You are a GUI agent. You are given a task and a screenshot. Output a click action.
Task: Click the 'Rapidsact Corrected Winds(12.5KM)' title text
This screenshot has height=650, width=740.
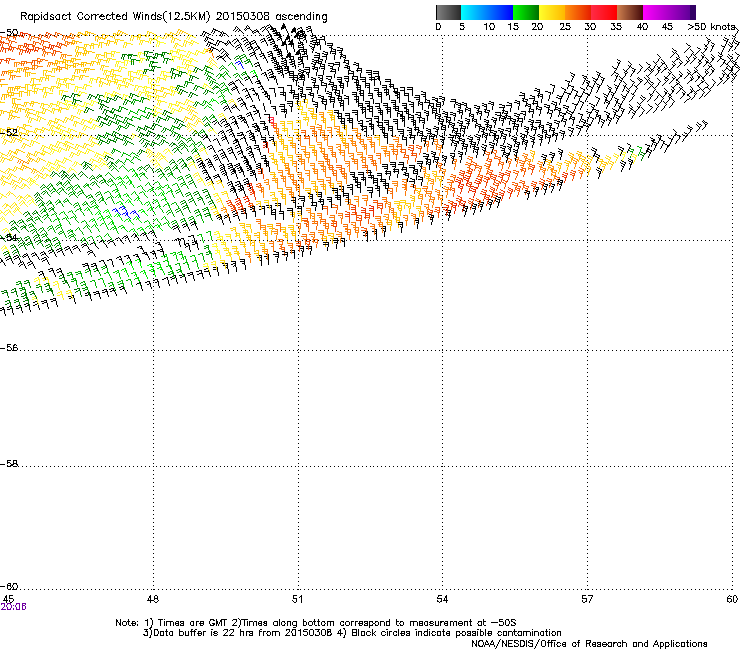click(115, 17)
